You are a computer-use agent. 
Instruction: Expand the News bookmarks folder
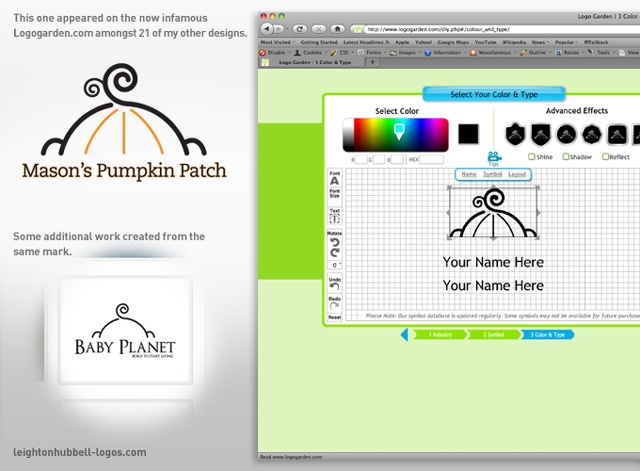pos(540,42)
